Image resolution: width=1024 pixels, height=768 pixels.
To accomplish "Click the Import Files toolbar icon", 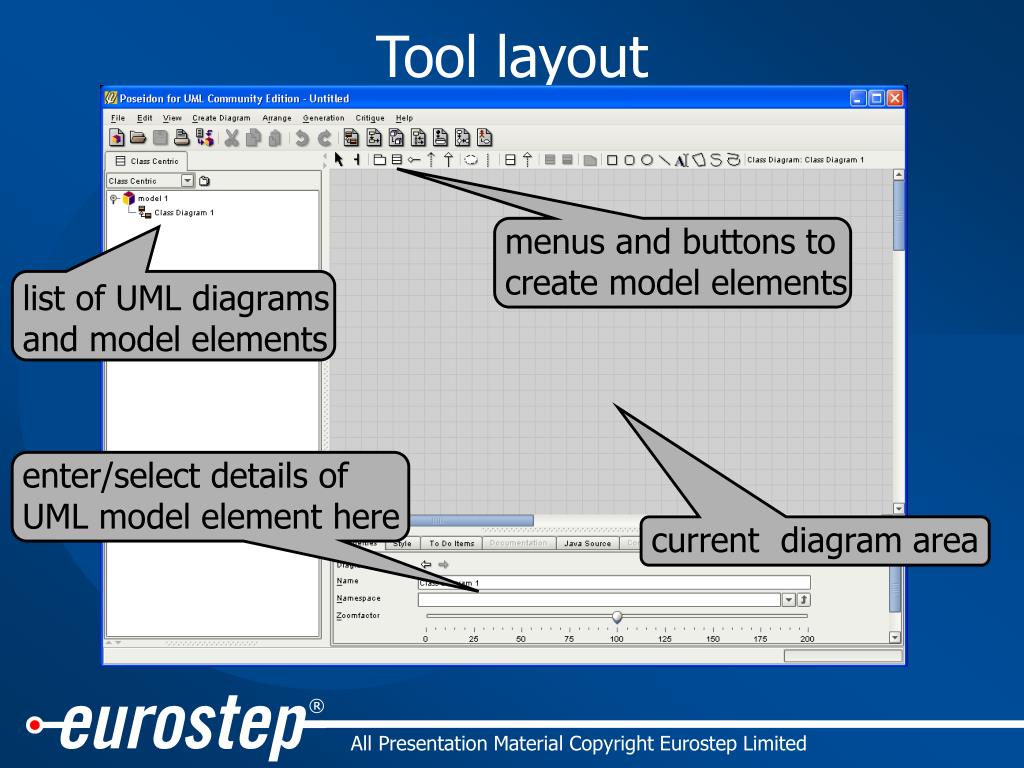I will (205, 137).
